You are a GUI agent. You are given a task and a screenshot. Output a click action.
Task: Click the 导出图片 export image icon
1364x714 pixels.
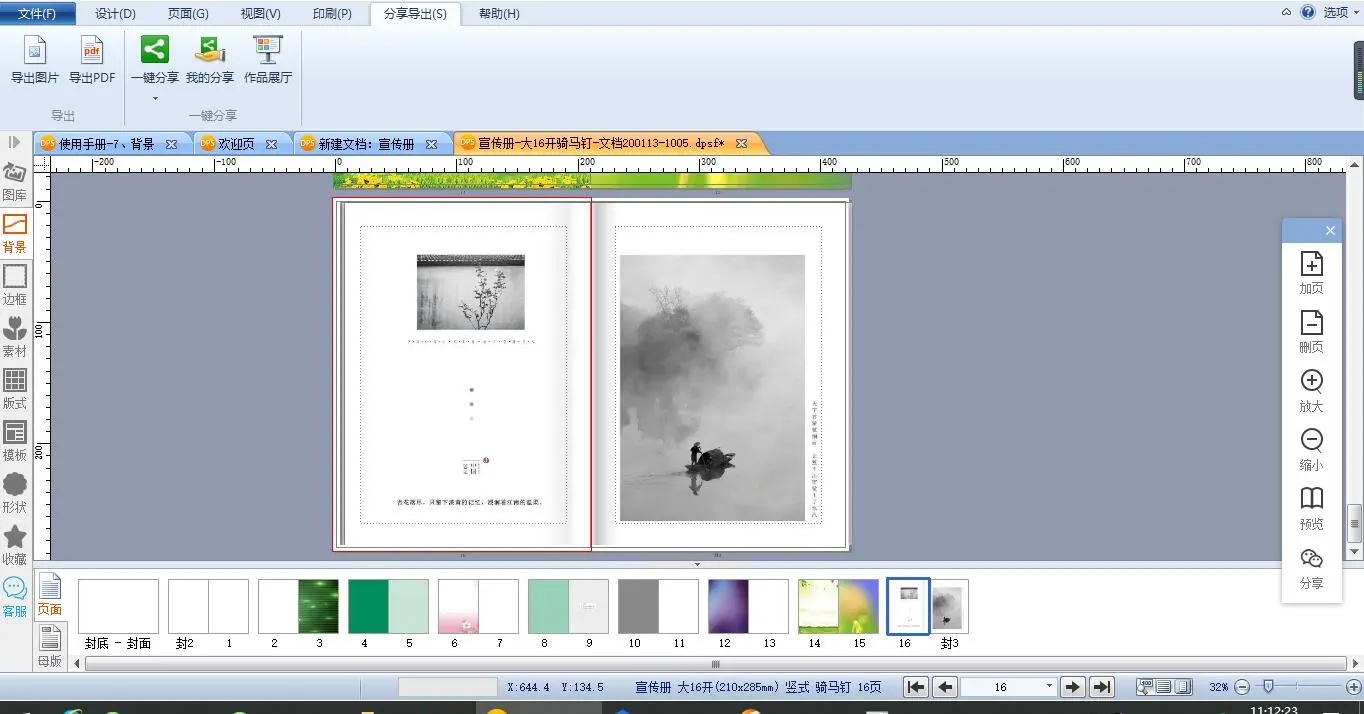(35, 58)
